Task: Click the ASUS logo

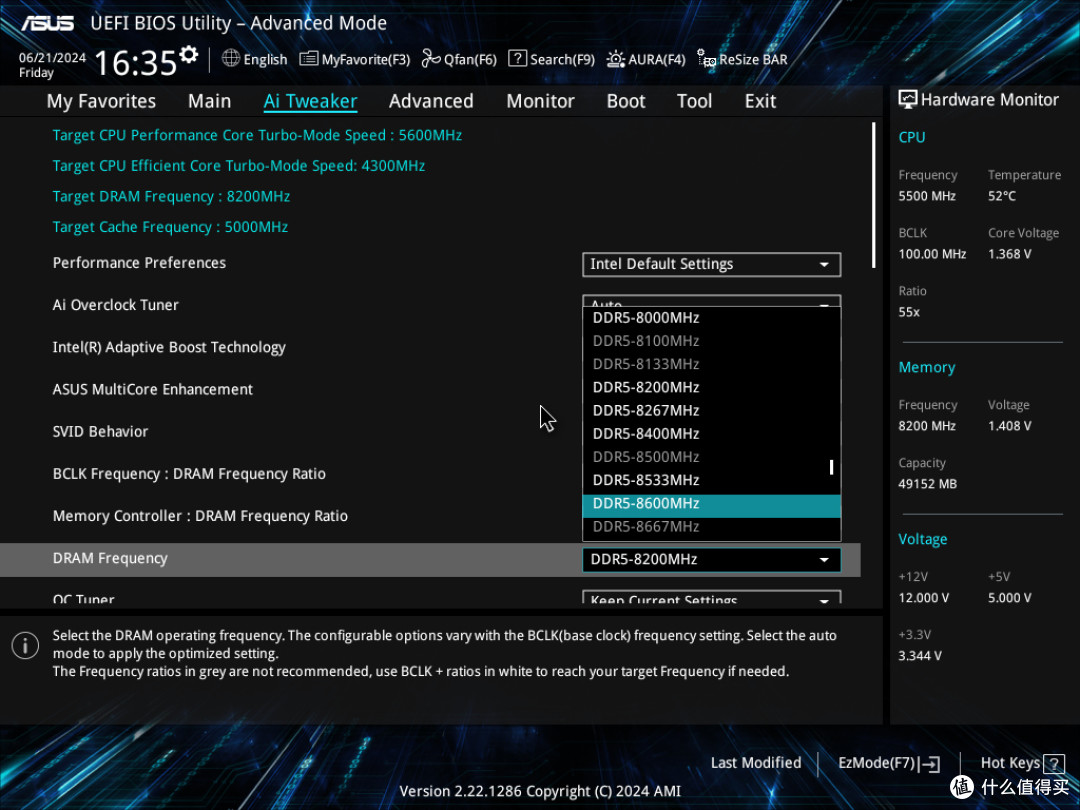Action: tap(47, 23)
